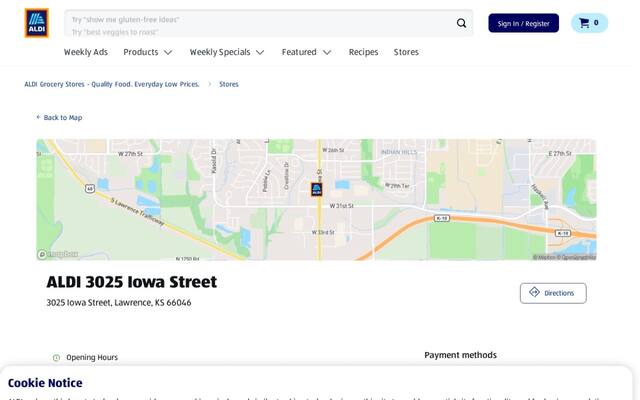Click the search magnifier icon
640x400 pixels.
(x=461, y=23)
